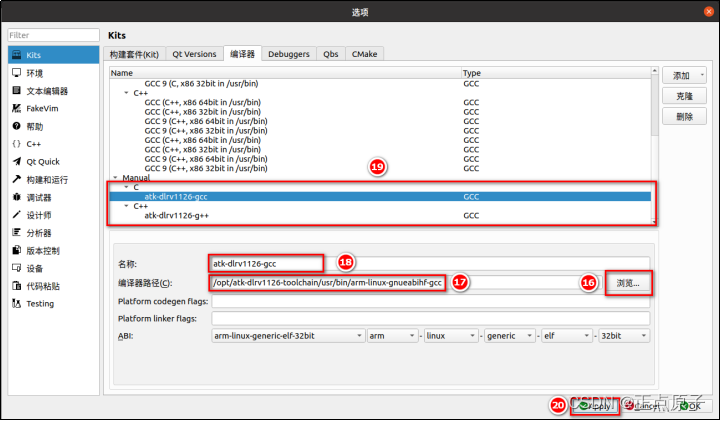Select the Kits sidebar icon
This screenshot has height=421, width=721.
click(17, 55)
